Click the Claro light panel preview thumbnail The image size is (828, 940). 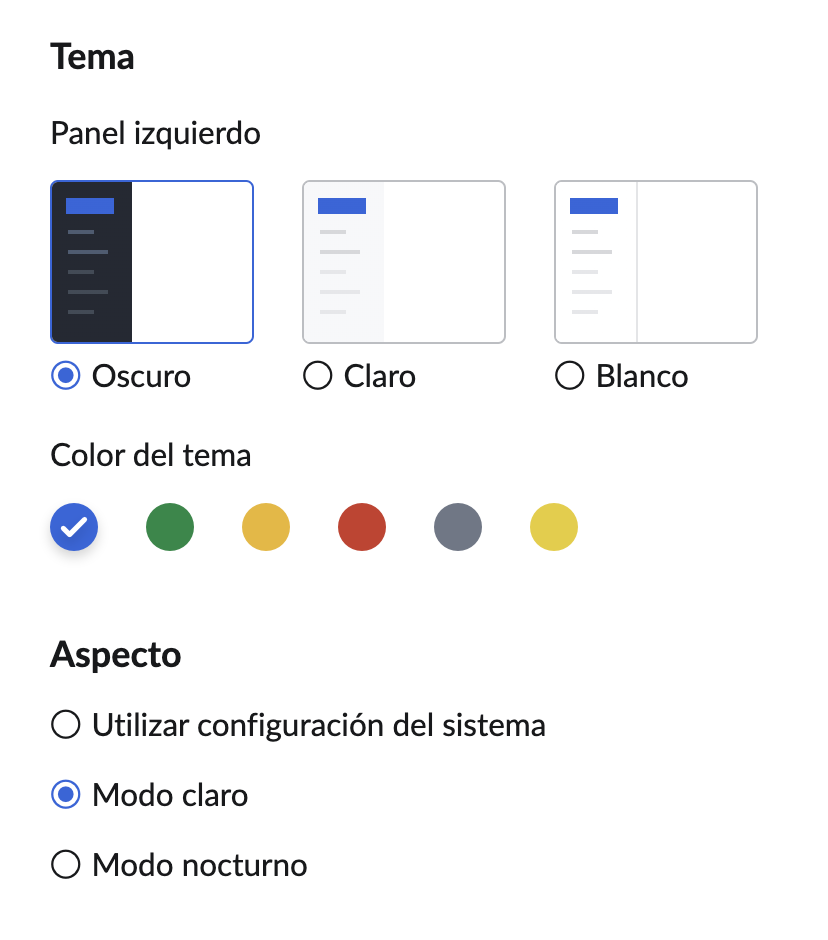click(404, 262)
